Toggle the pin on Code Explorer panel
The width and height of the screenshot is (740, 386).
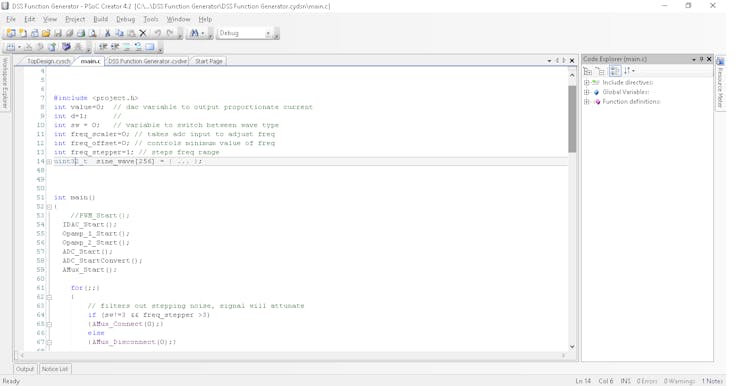(x=701, y=59)
